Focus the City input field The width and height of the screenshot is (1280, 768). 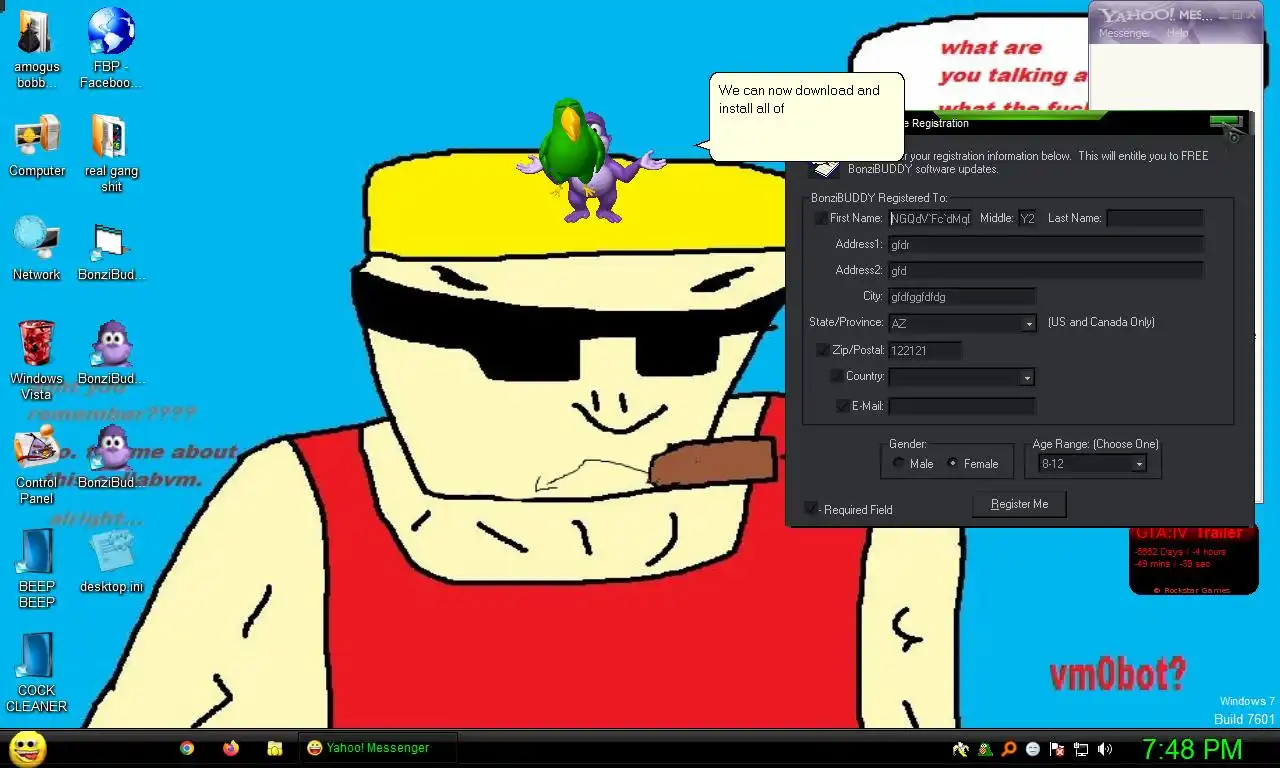962,296
